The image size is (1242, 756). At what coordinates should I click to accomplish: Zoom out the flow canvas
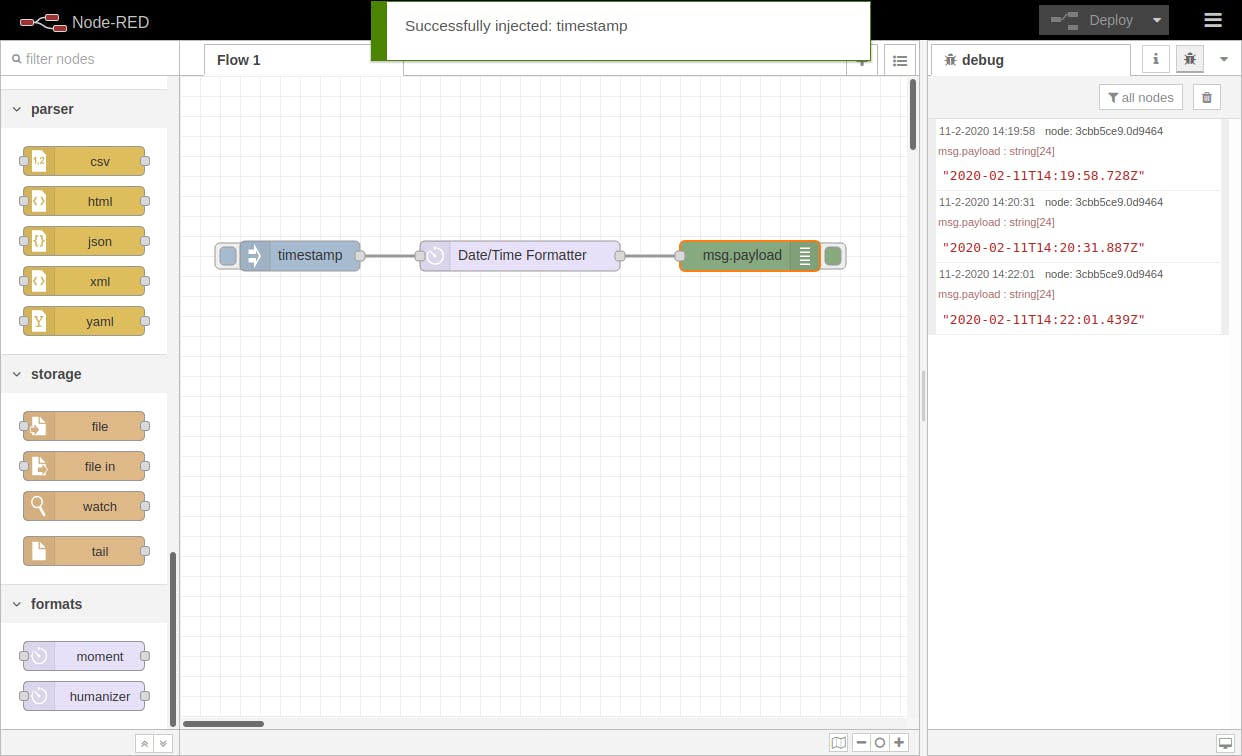pyautogui.click(x=861, y=742)
